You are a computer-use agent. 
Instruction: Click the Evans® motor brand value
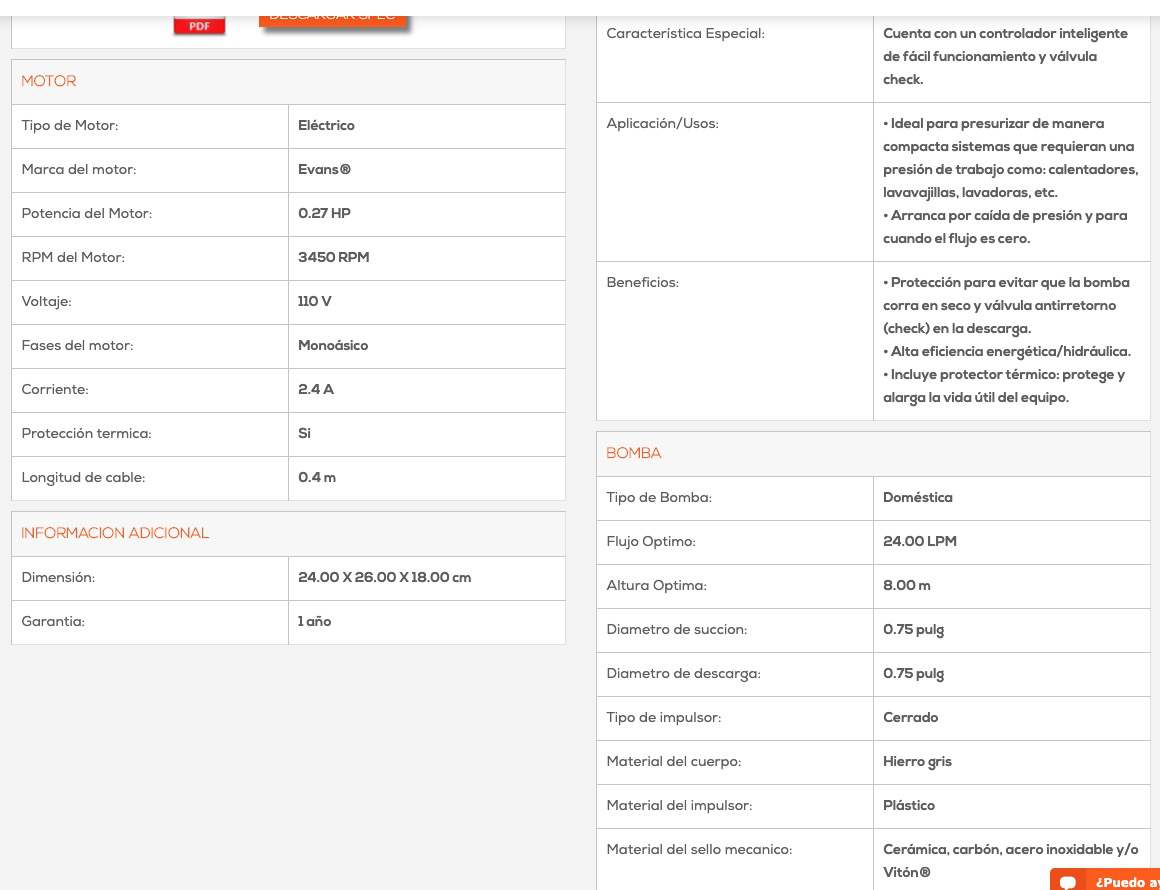pyautogui.click(x=325, y=169)
